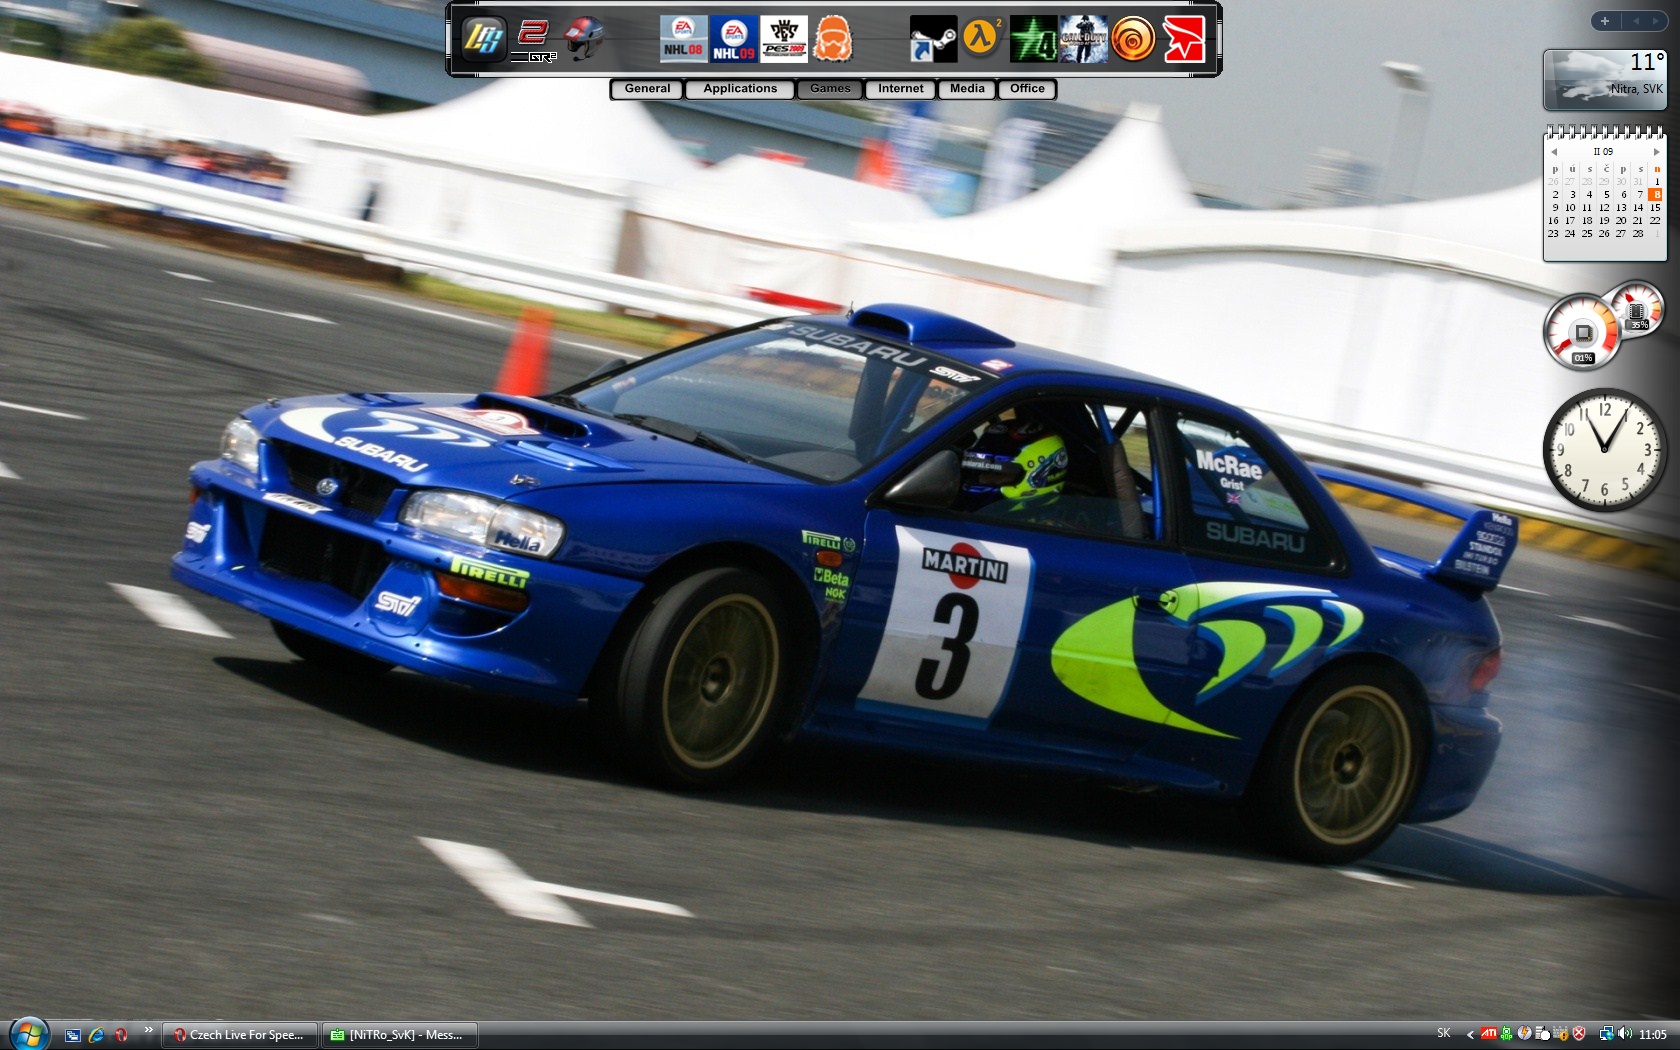Open the volume control tray icon

point(1624,1034)
